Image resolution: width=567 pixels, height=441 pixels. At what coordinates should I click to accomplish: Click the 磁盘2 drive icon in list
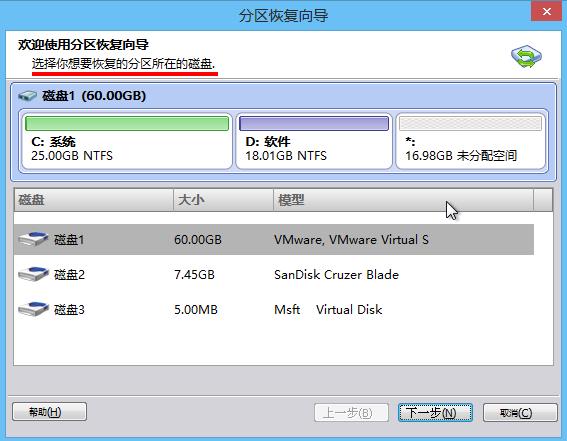pos(33,274)
